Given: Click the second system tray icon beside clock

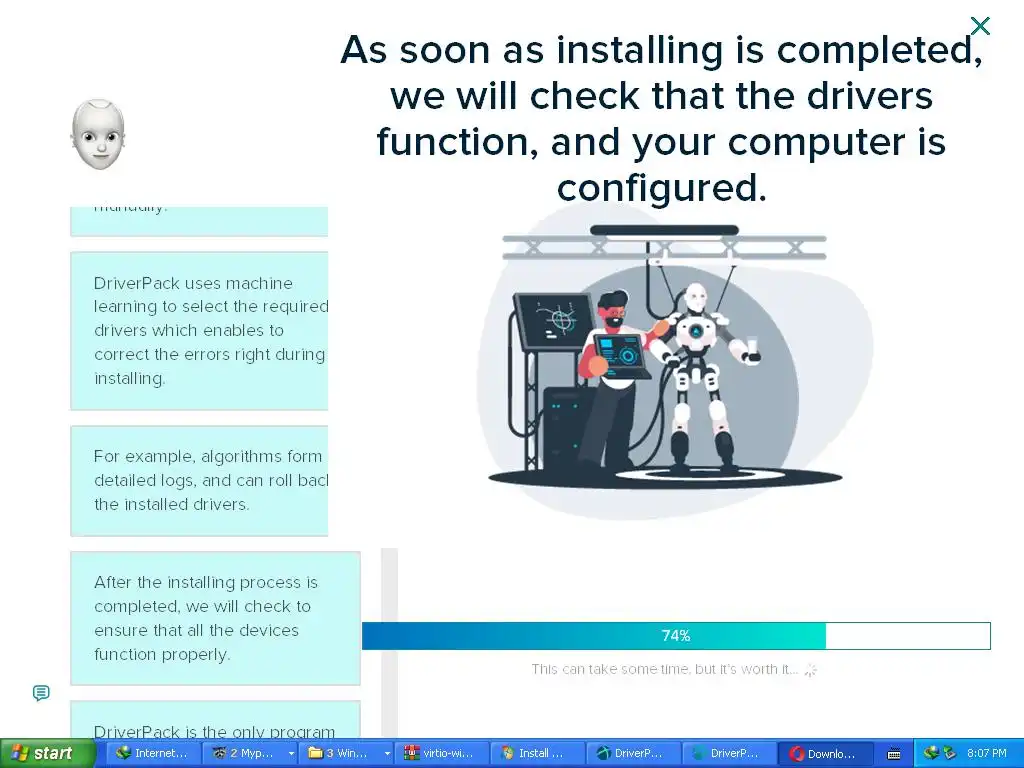Looking at the screenshot, I should (x=949, y=753).
